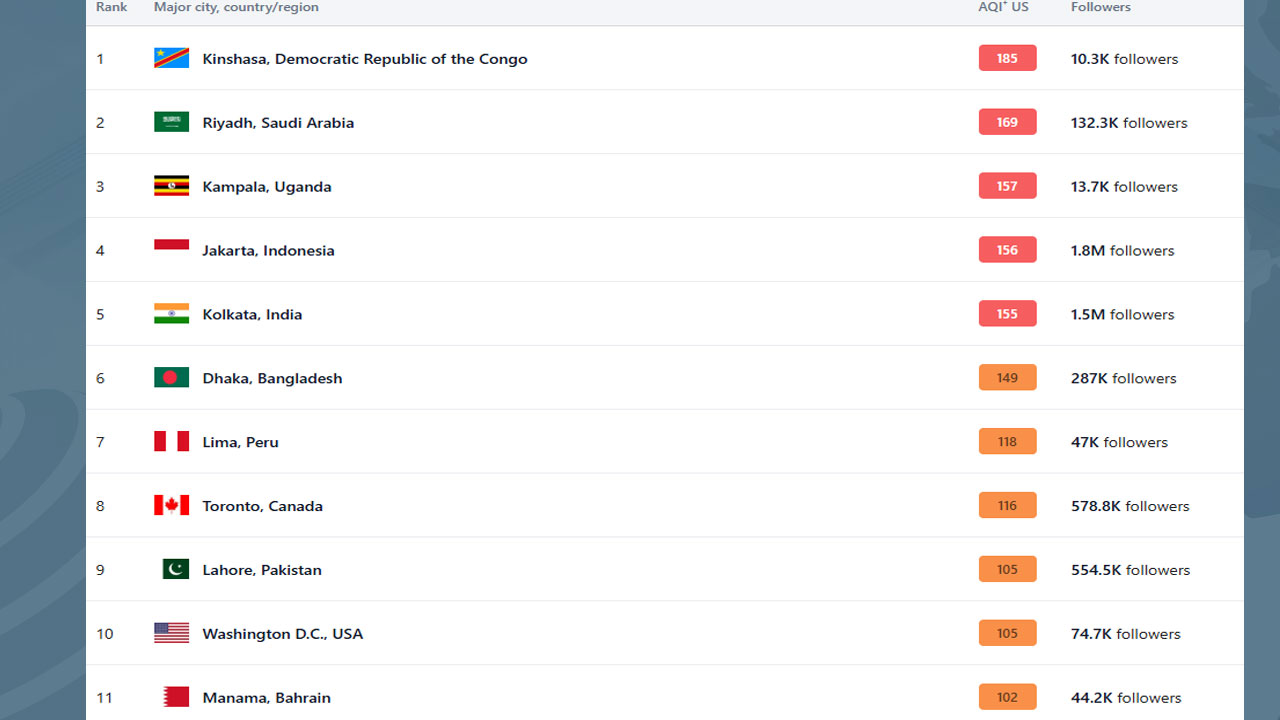Click the 578.8K followers text for Toronto

tap(1130, 506)
